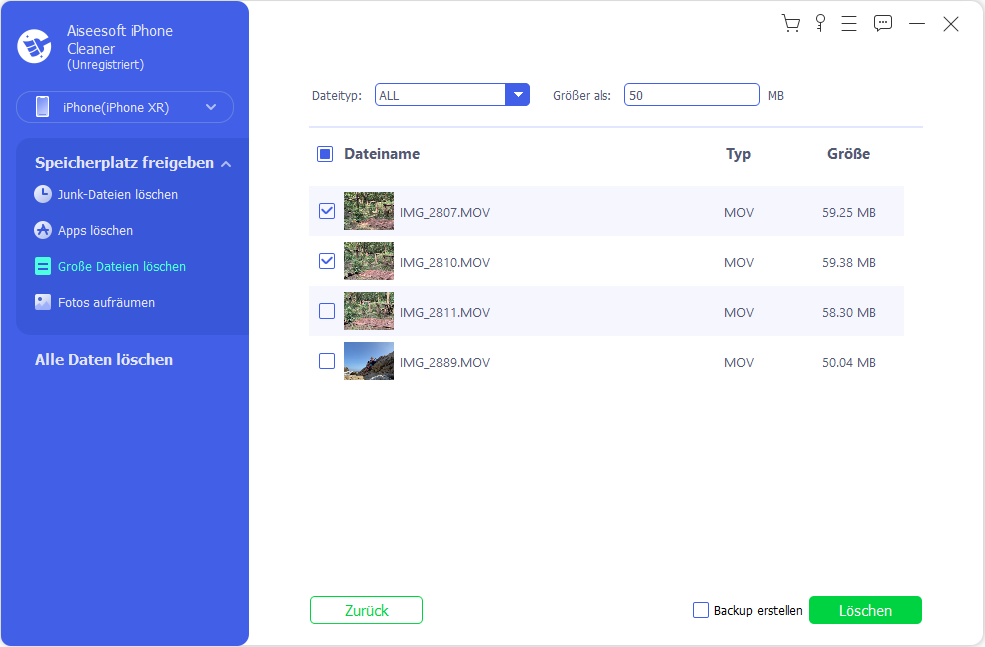Click the key register icon
Image resolution: width=985 pixels, height=647 pixels.
tap(821, 24)
